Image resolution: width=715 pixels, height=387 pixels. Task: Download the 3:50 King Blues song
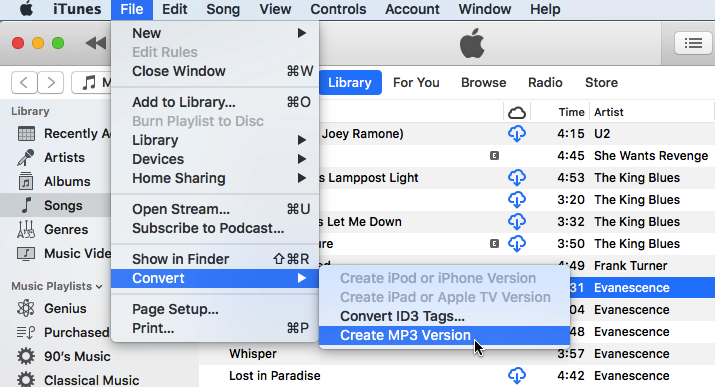click(x=517, y=244)
